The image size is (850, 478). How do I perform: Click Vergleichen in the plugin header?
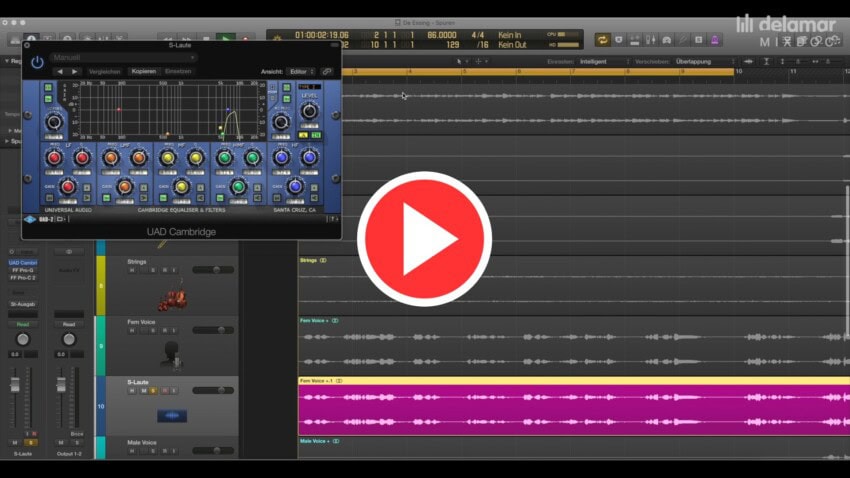pos(104,72)
